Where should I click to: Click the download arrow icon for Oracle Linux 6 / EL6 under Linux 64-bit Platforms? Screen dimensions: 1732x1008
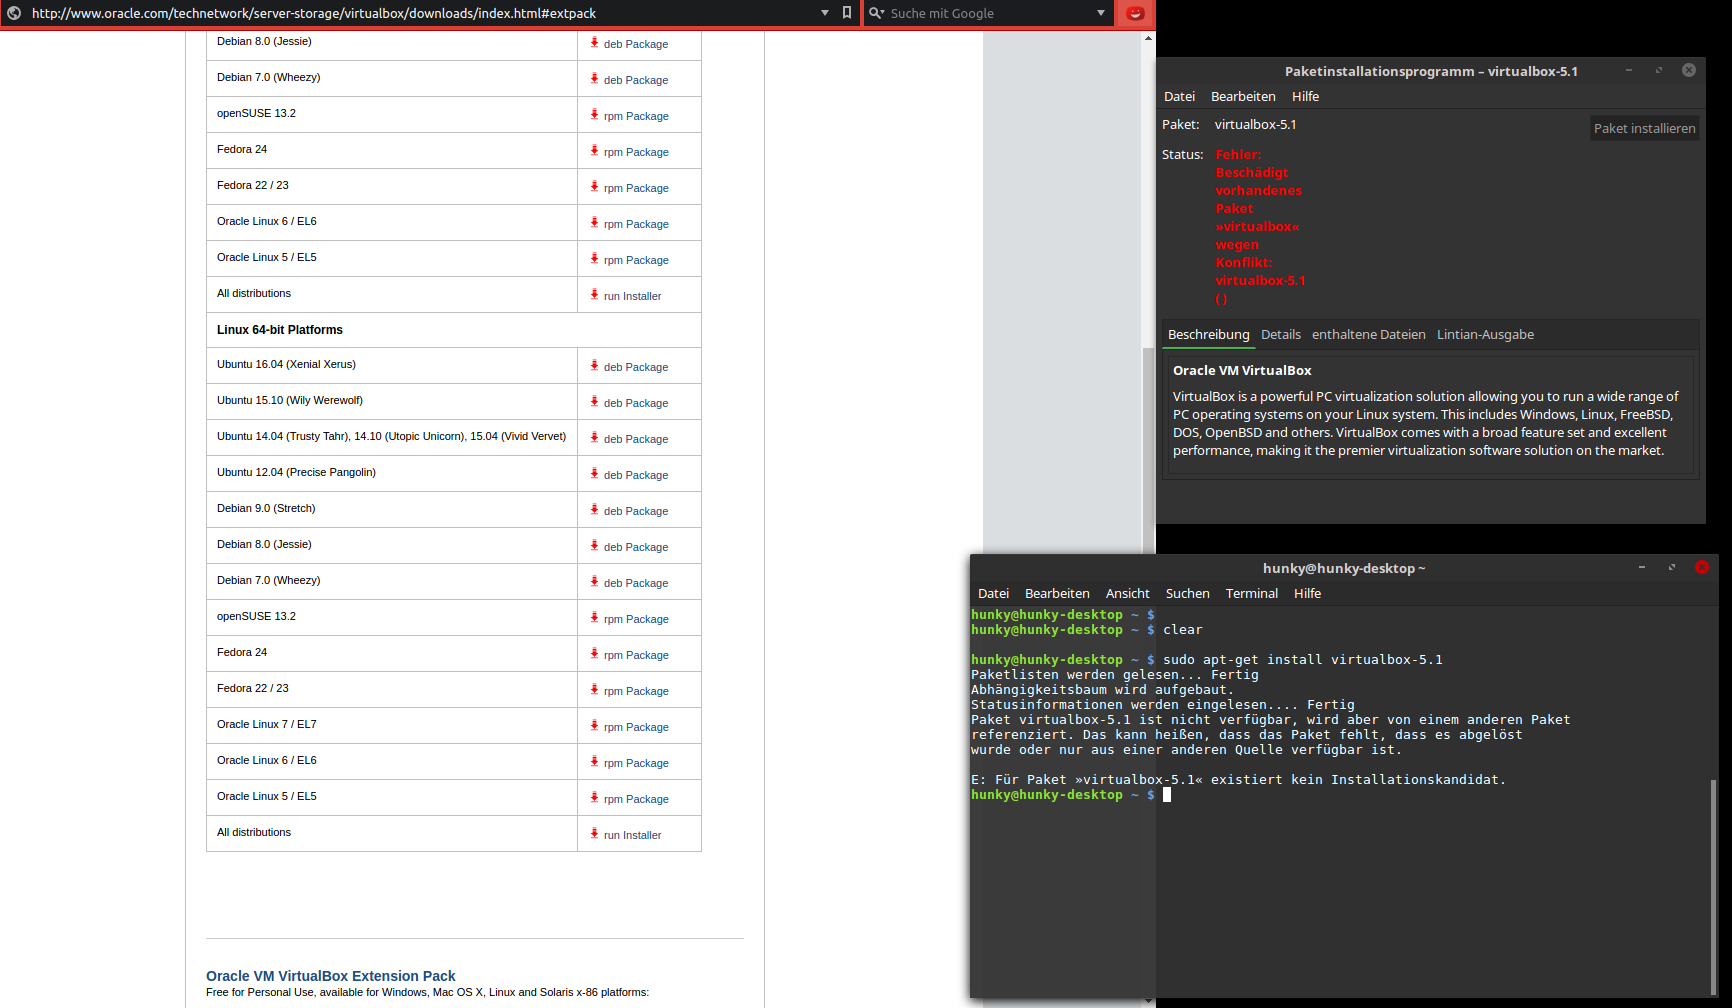point(594,761)
